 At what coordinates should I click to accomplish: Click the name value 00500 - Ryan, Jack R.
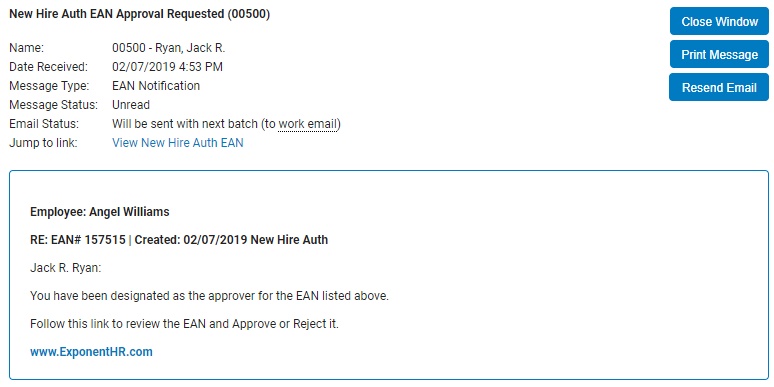168,48
